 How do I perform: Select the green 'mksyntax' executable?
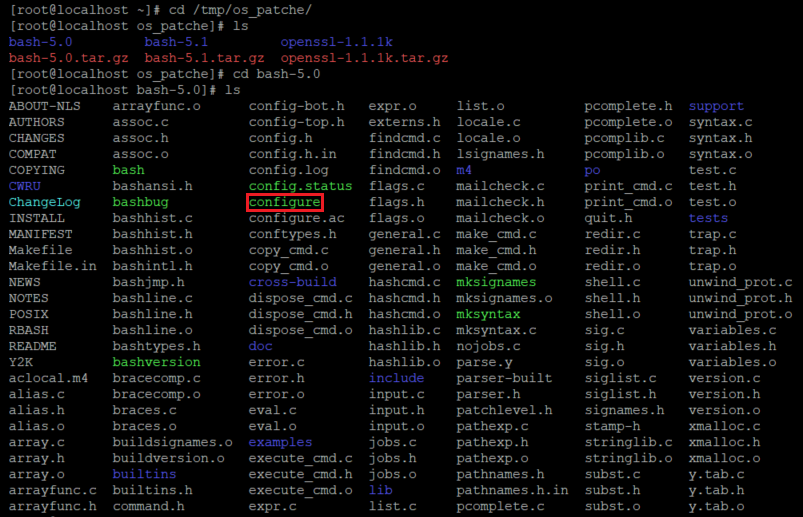click(488, 314)
